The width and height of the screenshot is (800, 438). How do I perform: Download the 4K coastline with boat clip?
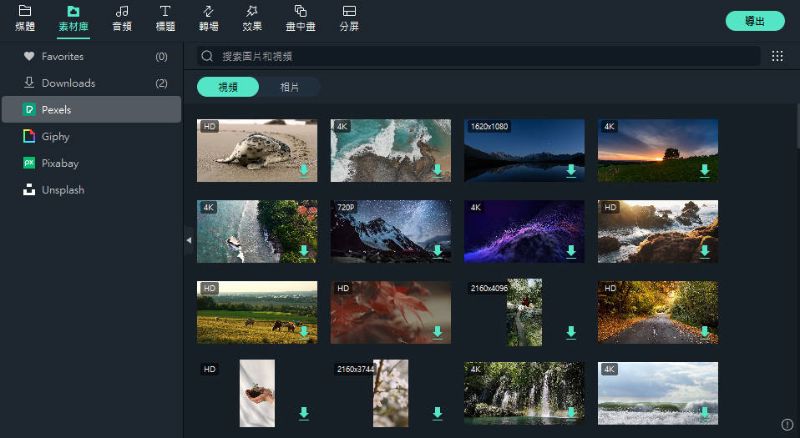click(304, 251)
